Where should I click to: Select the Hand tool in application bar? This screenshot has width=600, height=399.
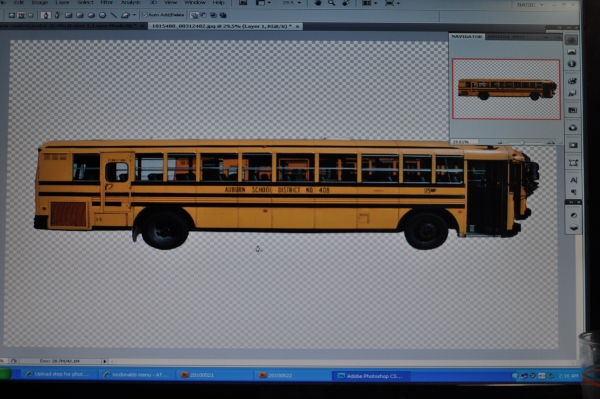pos(318,3)
